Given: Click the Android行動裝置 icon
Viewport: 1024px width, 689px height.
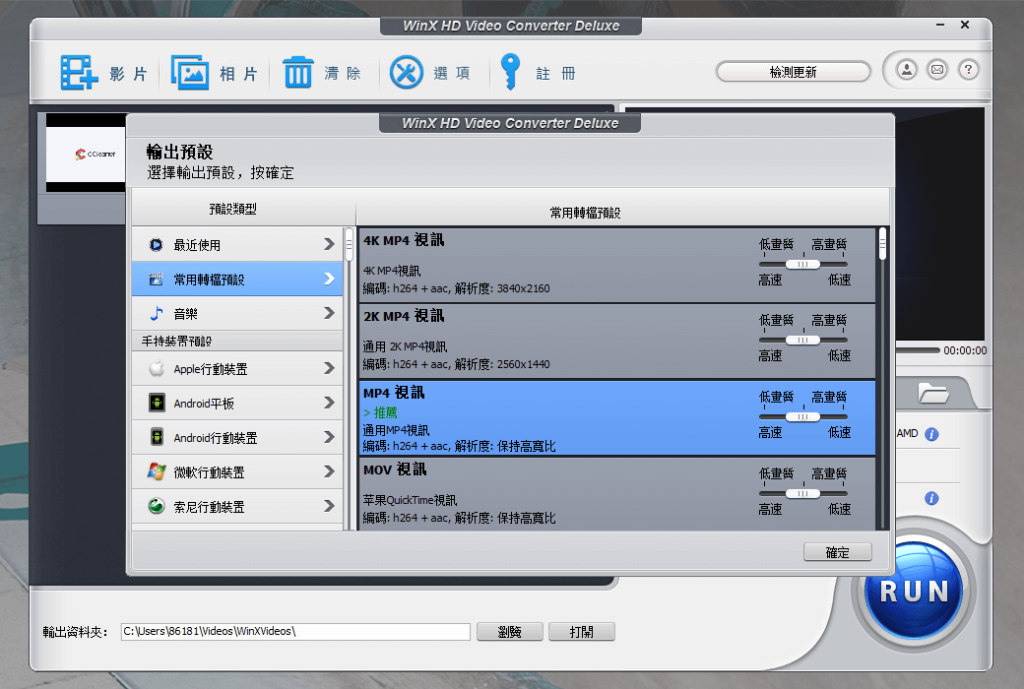Looking at the screenshot, I should click(157, 437).
